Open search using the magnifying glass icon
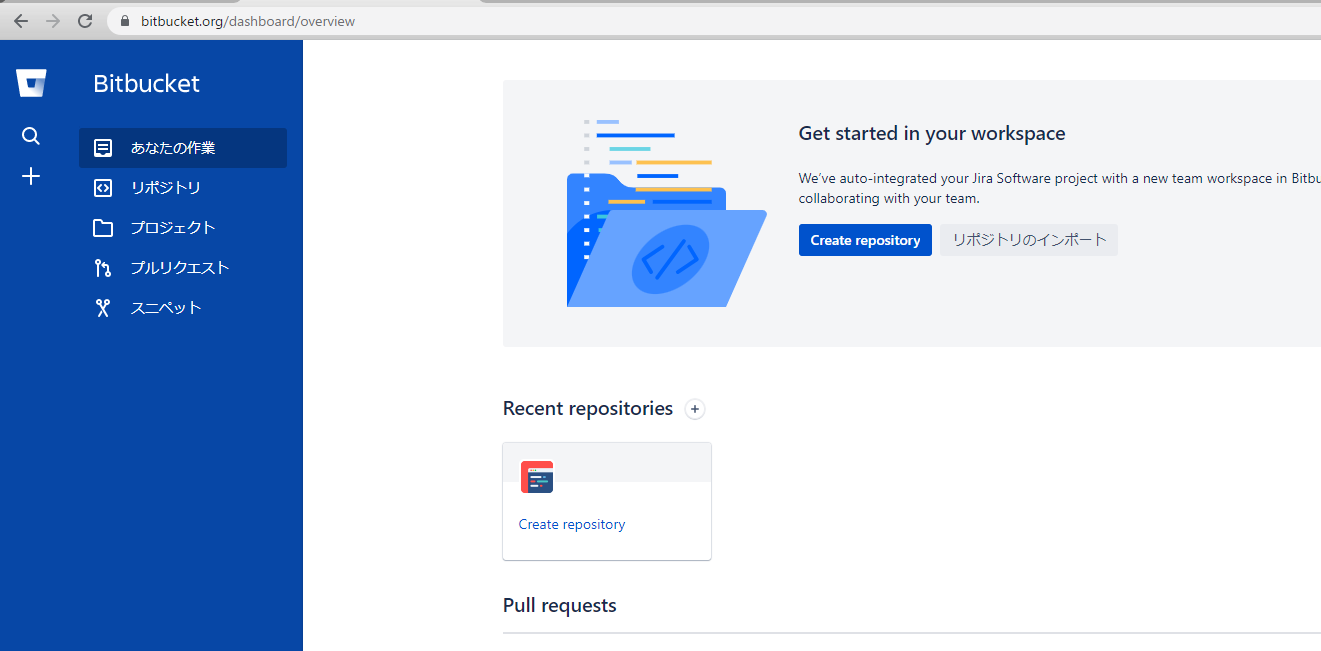Screen dimensions: 1321x651 point(31,135)
